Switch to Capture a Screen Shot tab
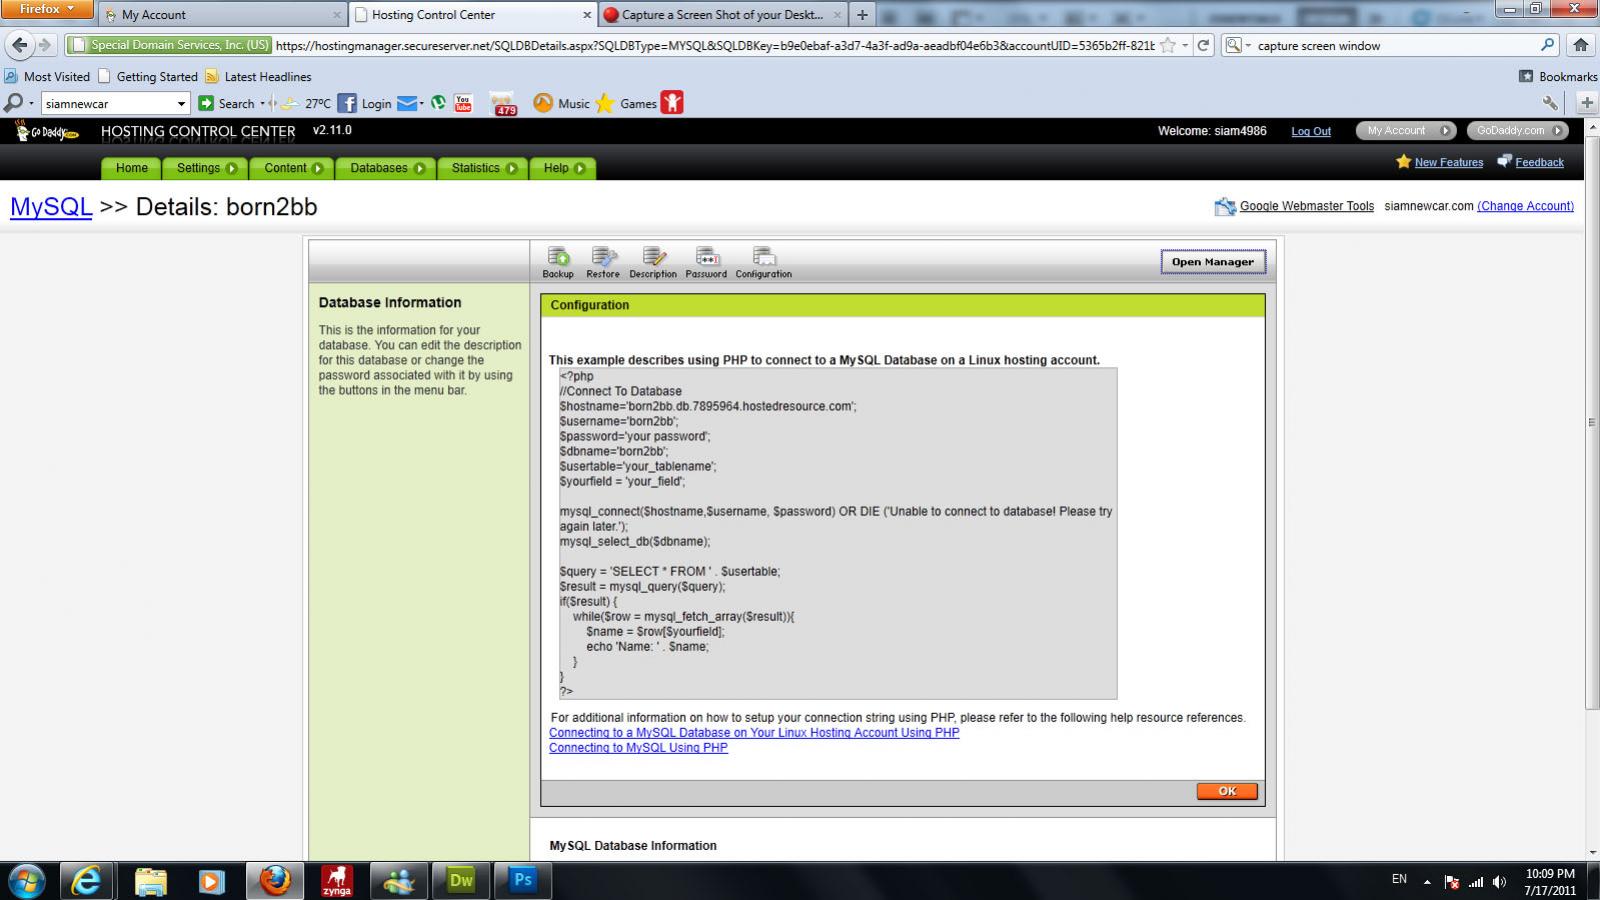1600x900 pixels. coord(722,15)
